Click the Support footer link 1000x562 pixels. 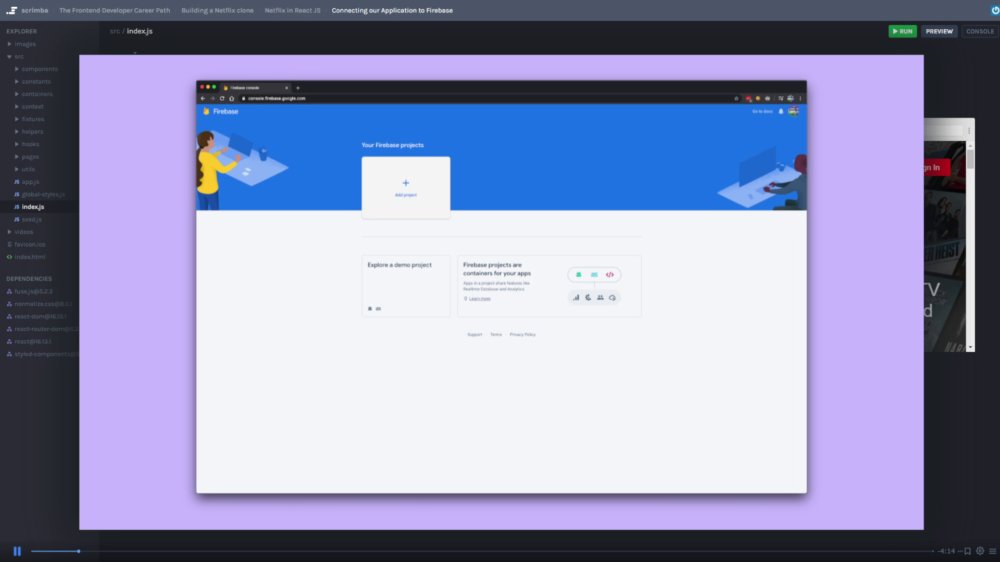474,334
